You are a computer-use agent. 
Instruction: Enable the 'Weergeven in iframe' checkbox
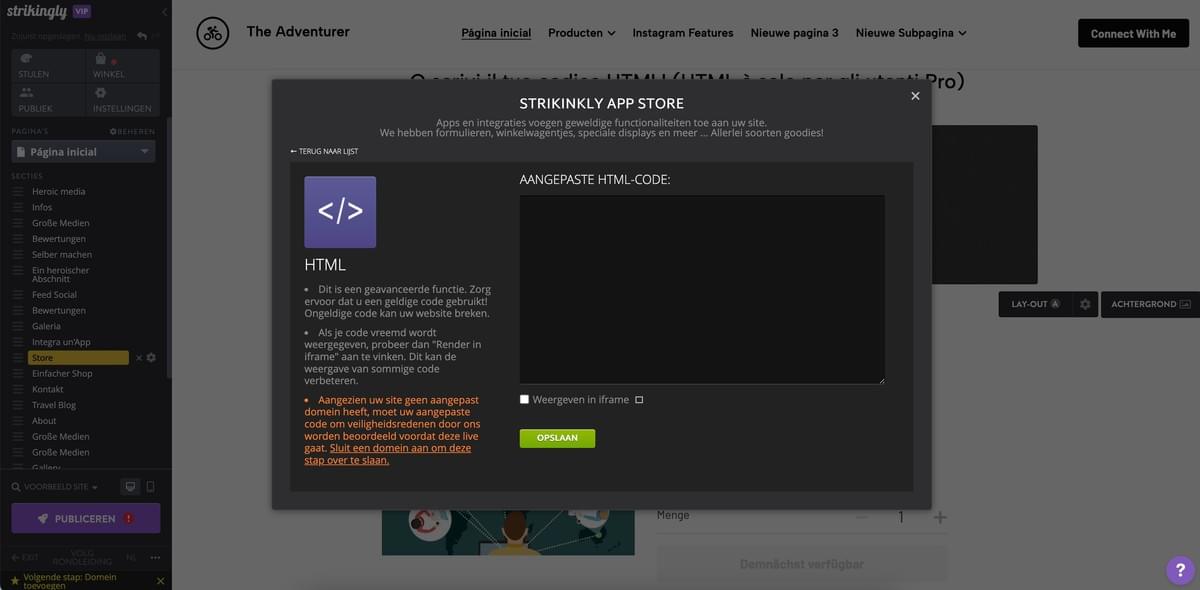523,398
